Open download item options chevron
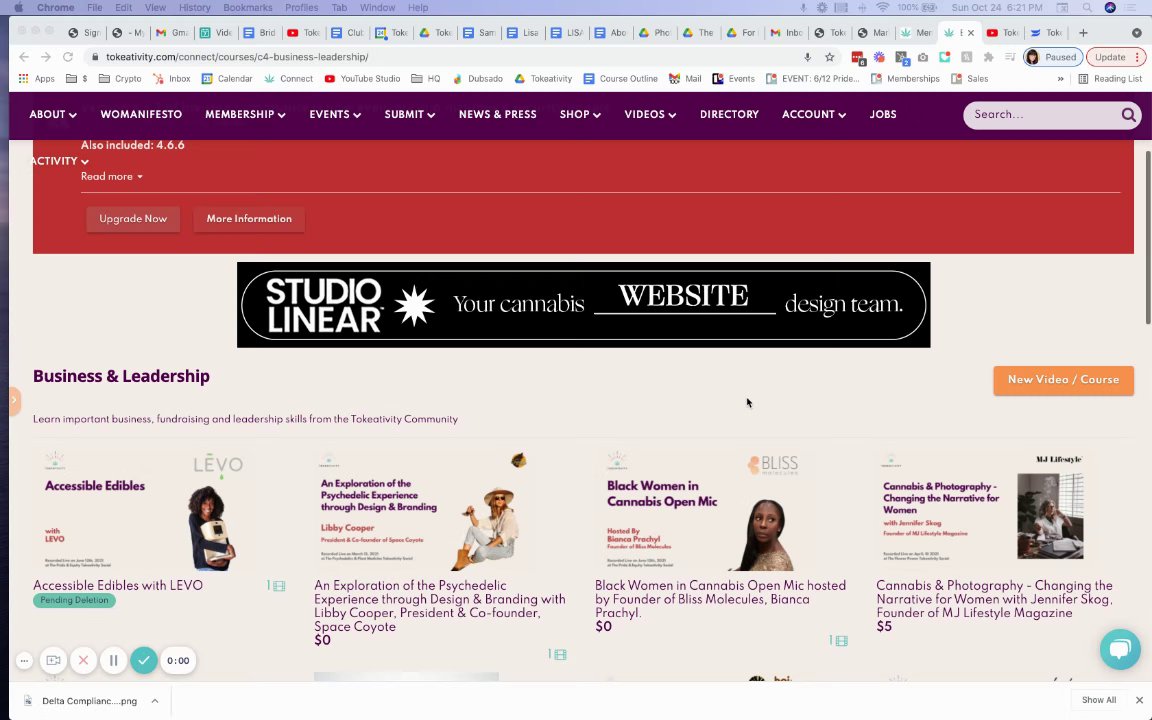1152x720 pixels. (155, 701)
